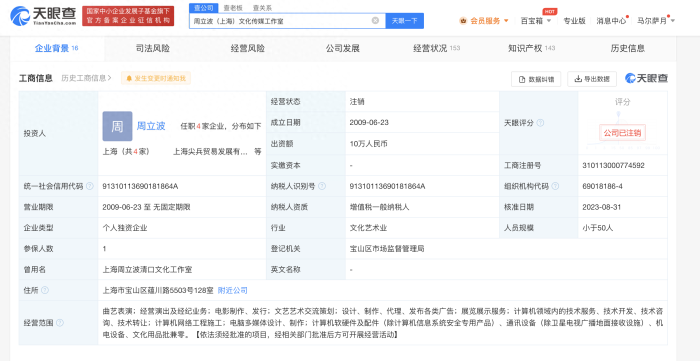Click 附近公司 link
The height and width of the screenshot is (361, 700).
click(233, 290)
